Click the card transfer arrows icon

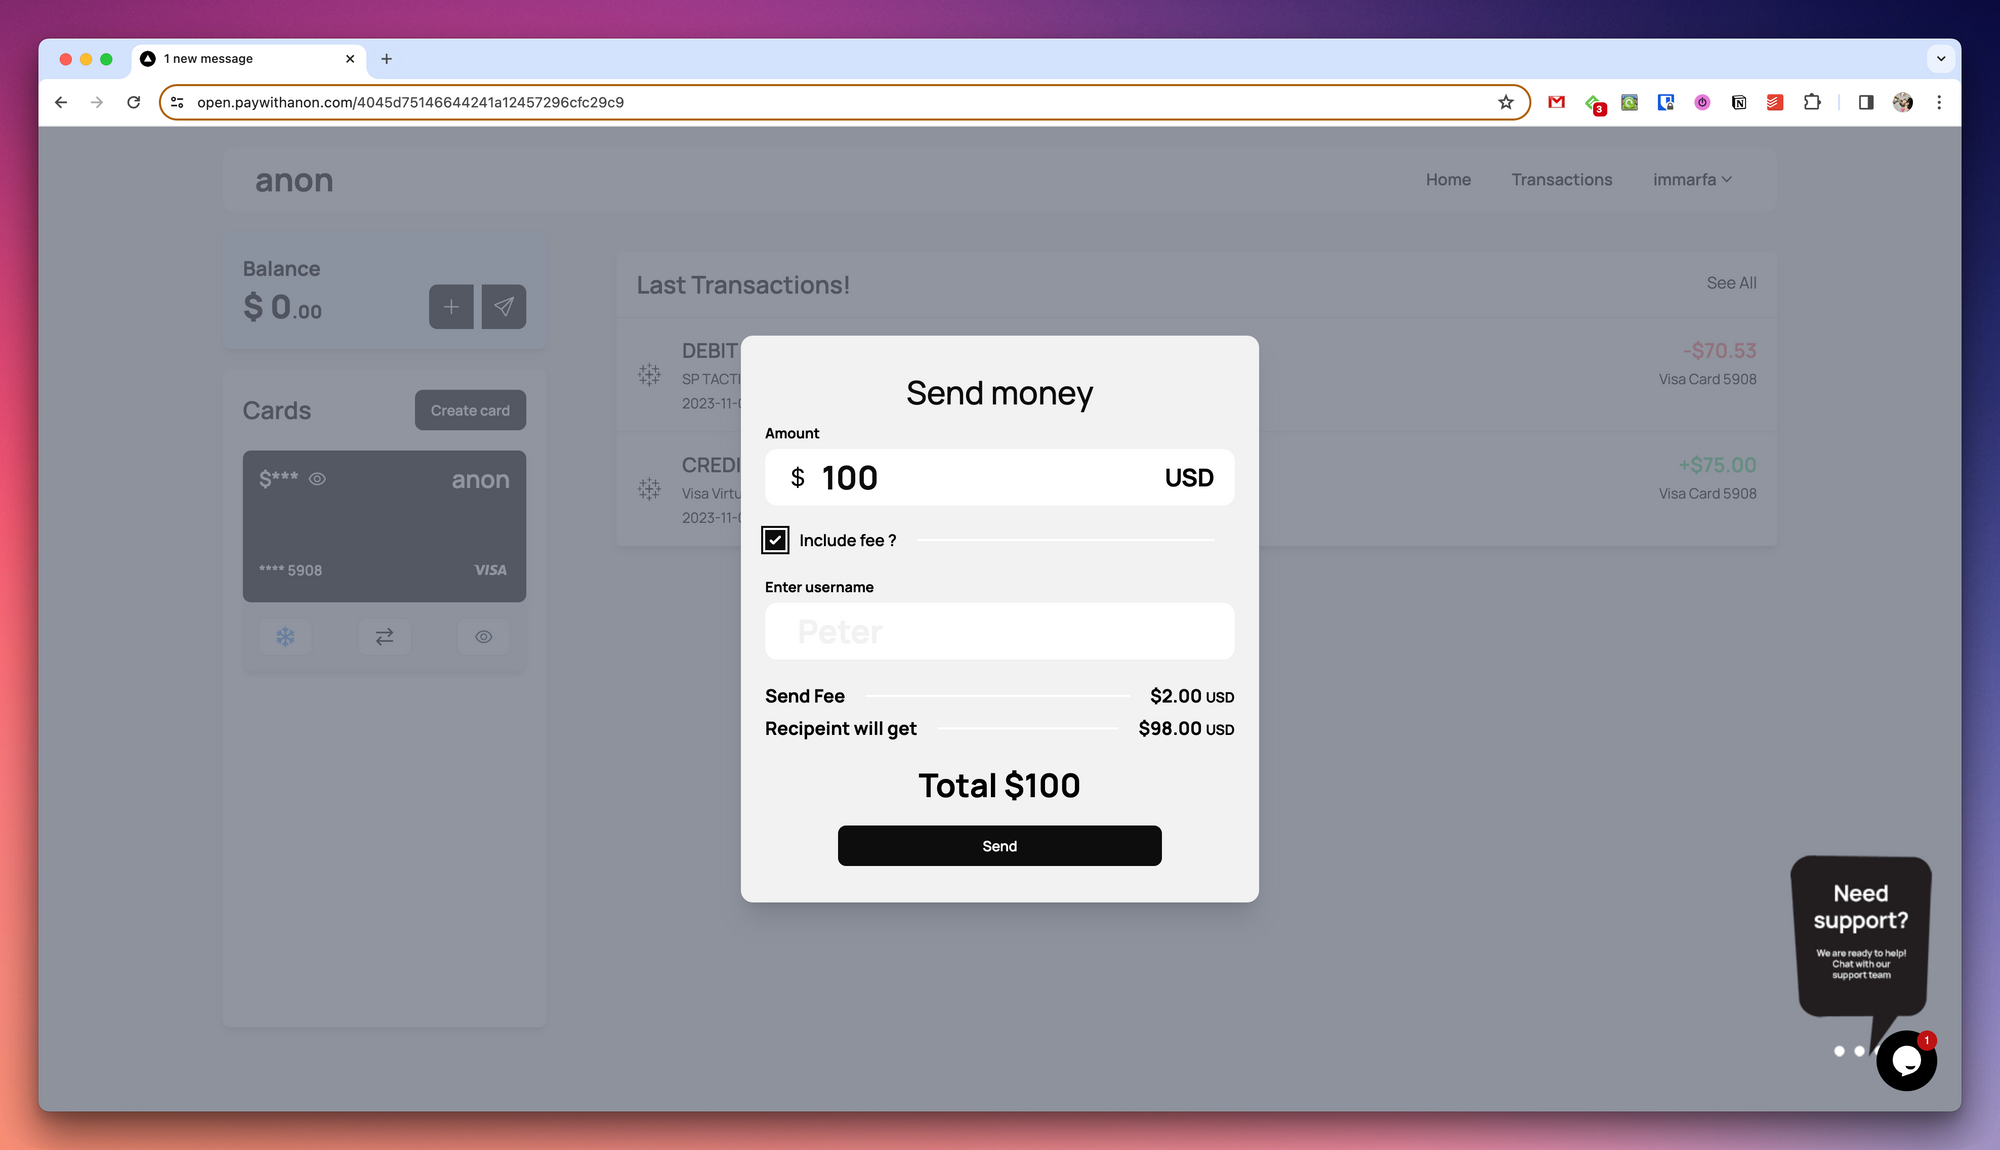coord(384,637)
